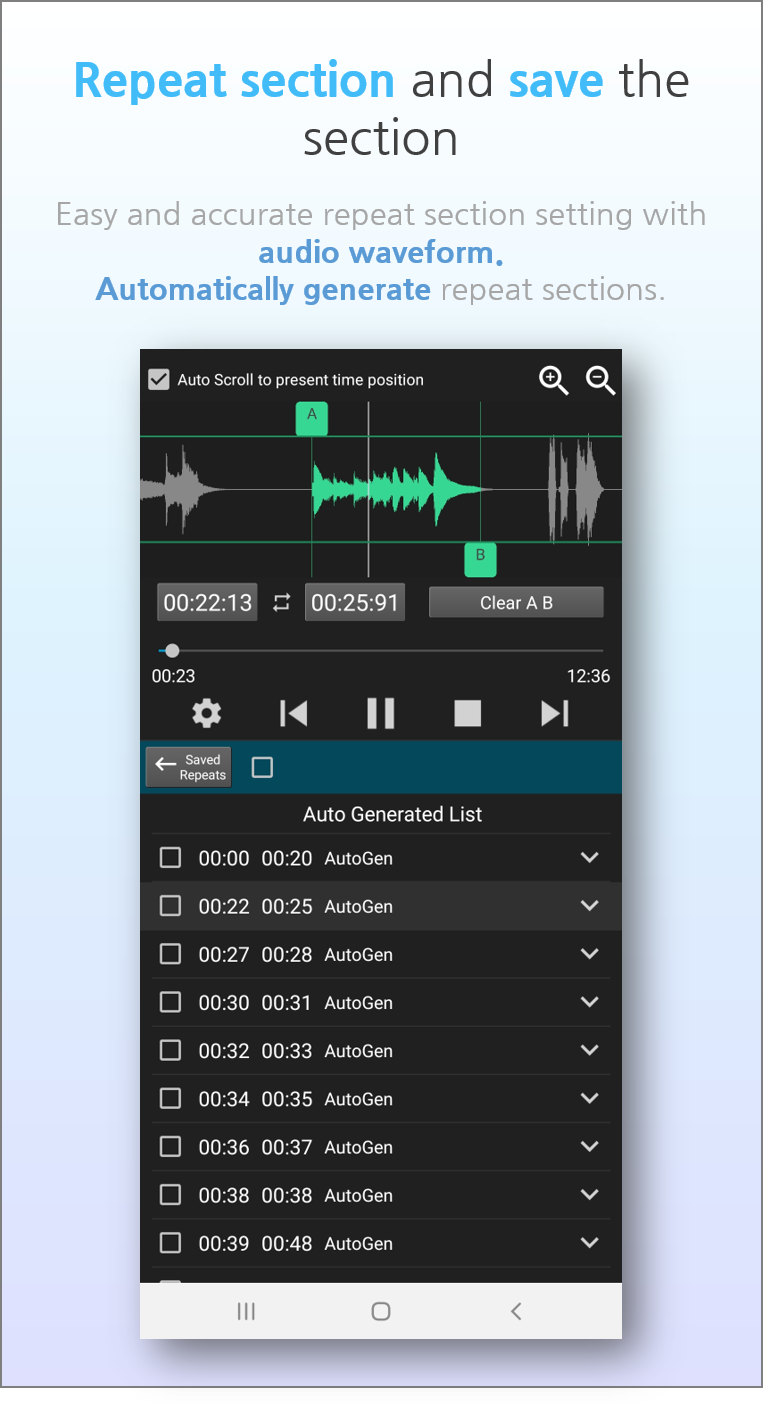
Task: Check the 00:39 00:48 AutoGen row
Action: click(x=171, y=1243)
